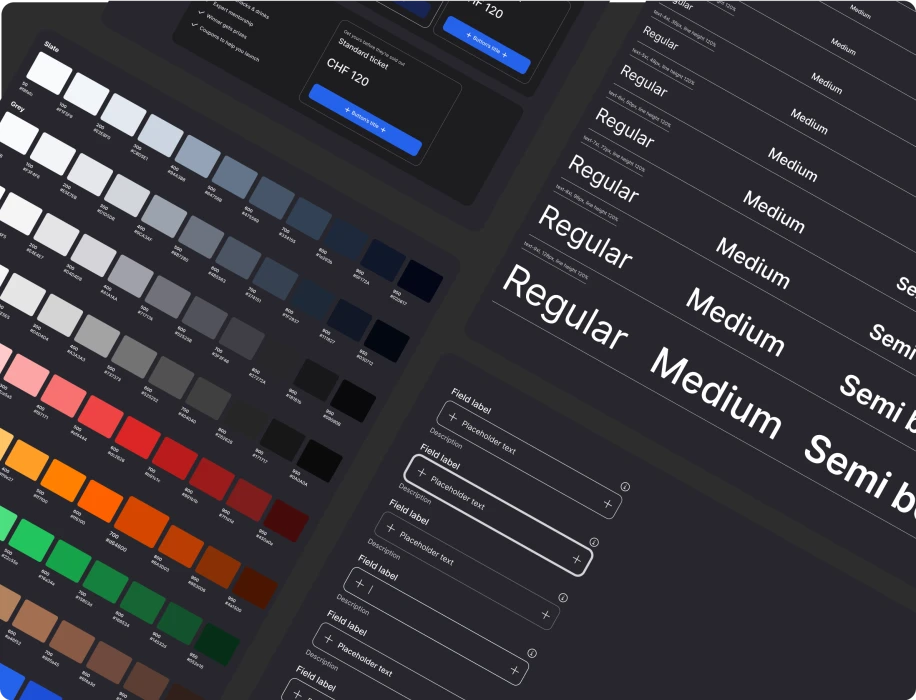Click the trailing plus icon of the topmost input field
Image resolution: width=916 pixels, height=700 pixels.
607,504
